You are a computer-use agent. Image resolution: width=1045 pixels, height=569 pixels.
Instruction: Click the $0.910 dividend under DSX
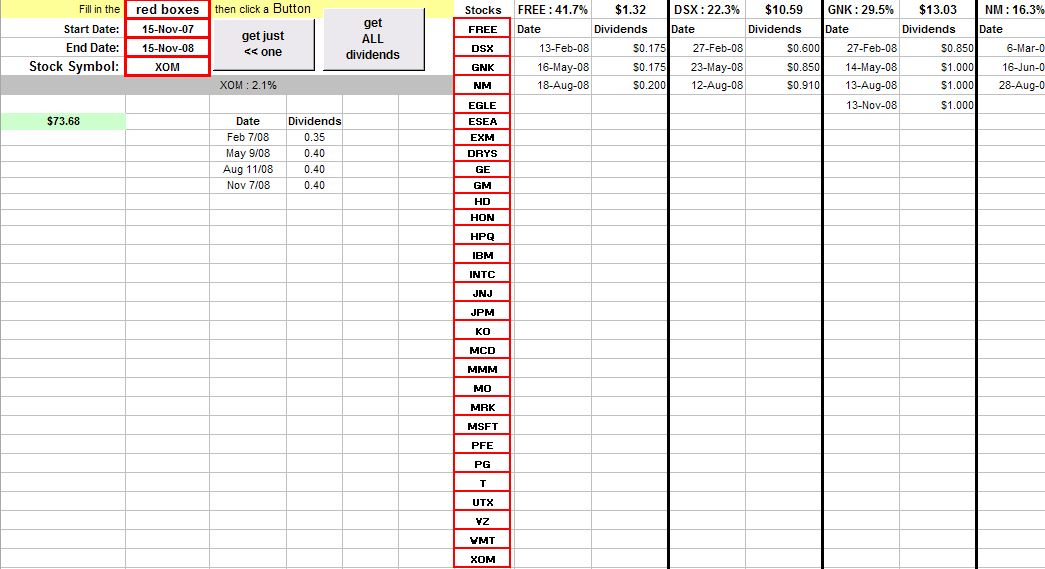tap(783, 85)
